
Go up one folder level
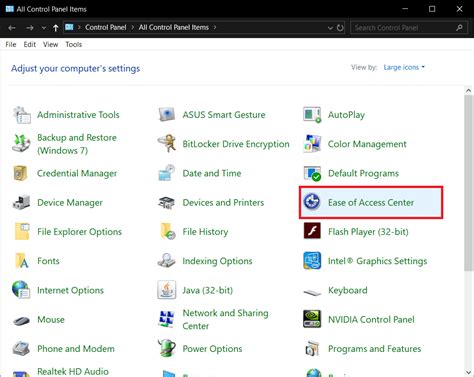(55, 28)
